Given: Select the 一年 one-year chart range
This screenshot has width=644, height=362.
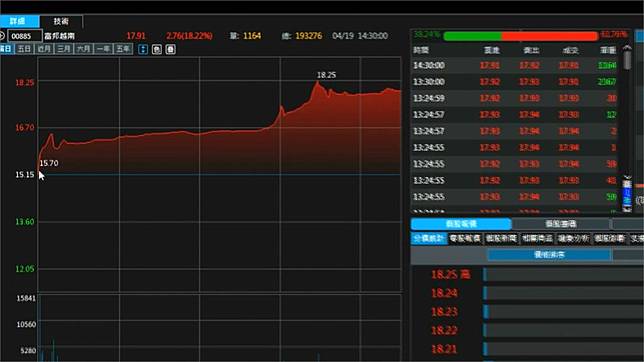Looking at the screenshot, I should tap(103, 49).
